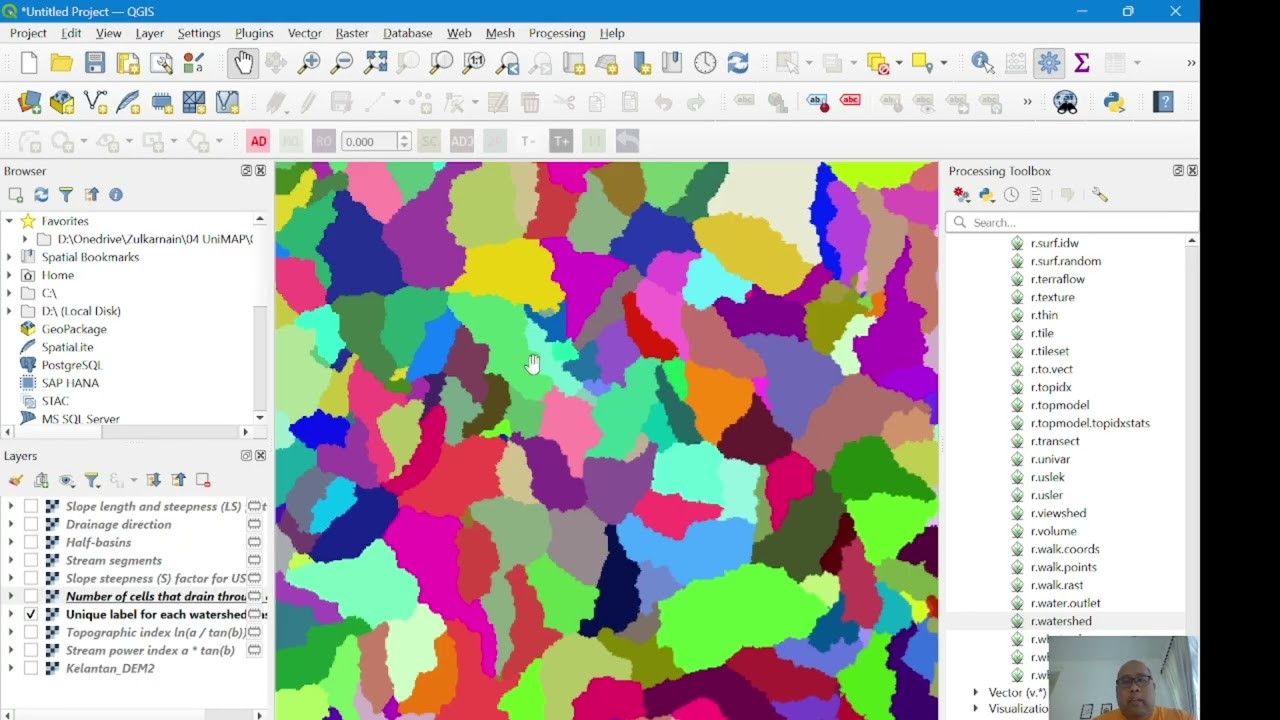
Task: Click the Processing Toolbox search field
Action: click(1071, 222)
